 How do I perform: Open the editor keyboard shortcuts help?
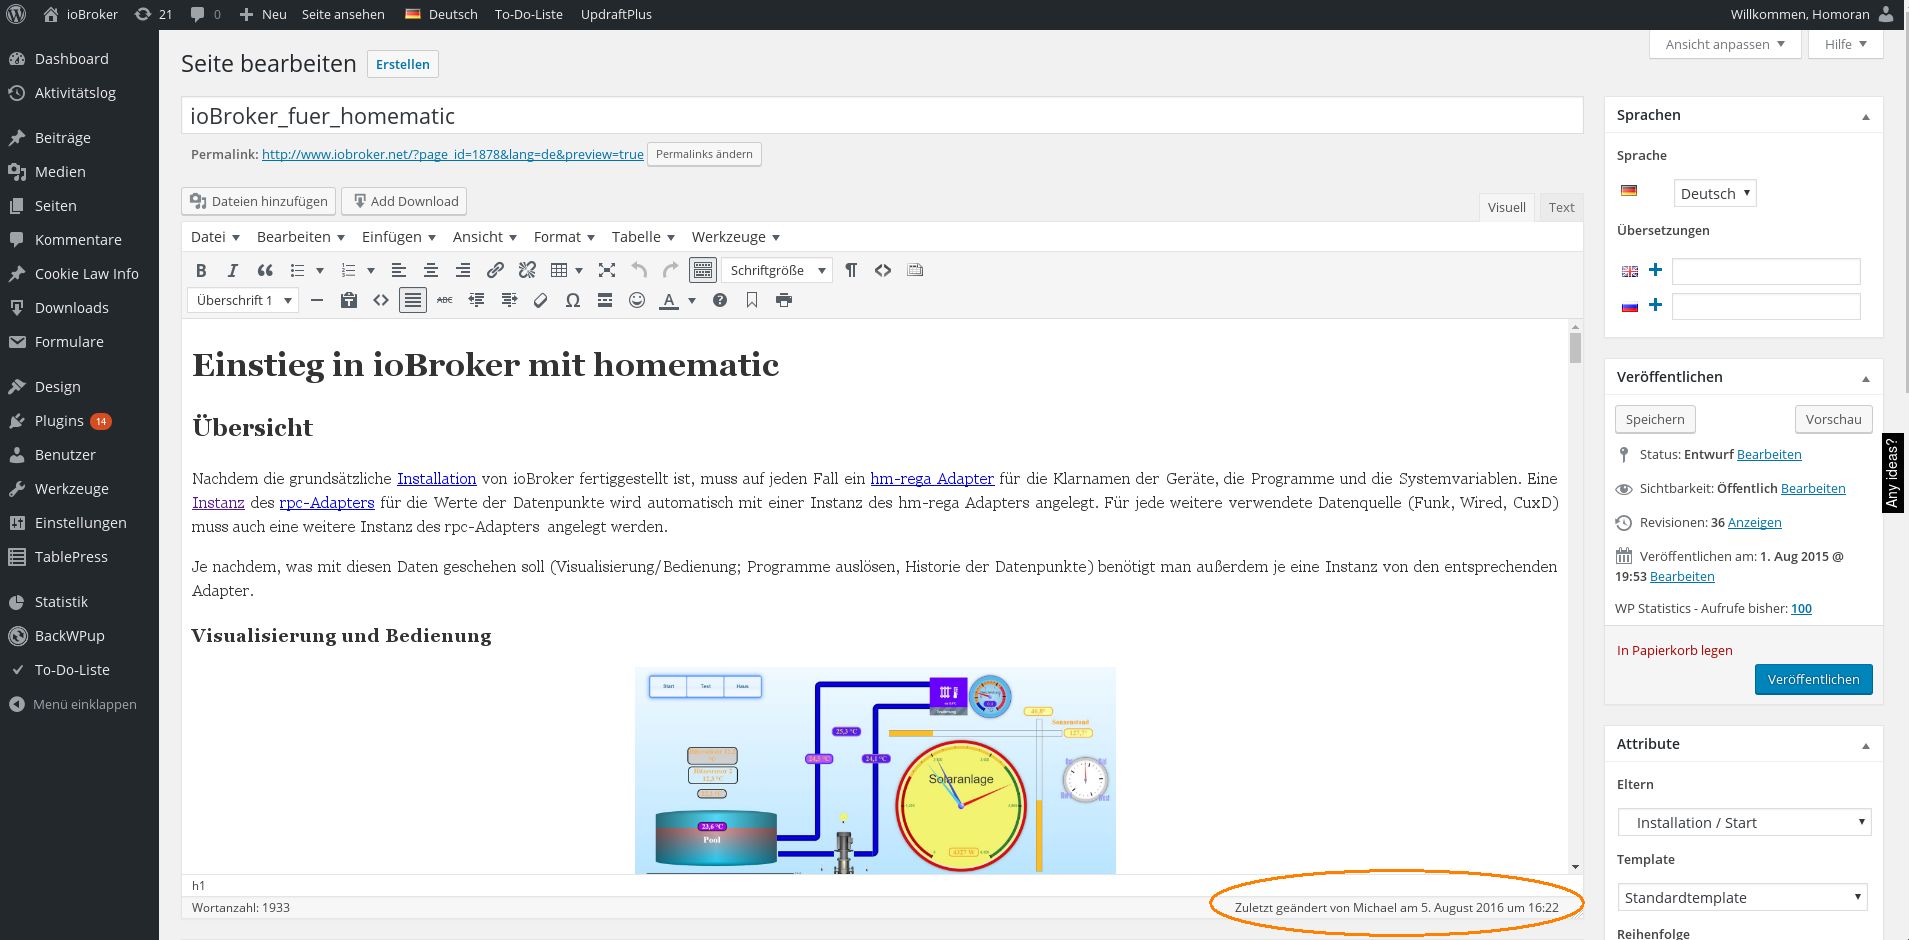pyautogui.click(x=720, y=300)
